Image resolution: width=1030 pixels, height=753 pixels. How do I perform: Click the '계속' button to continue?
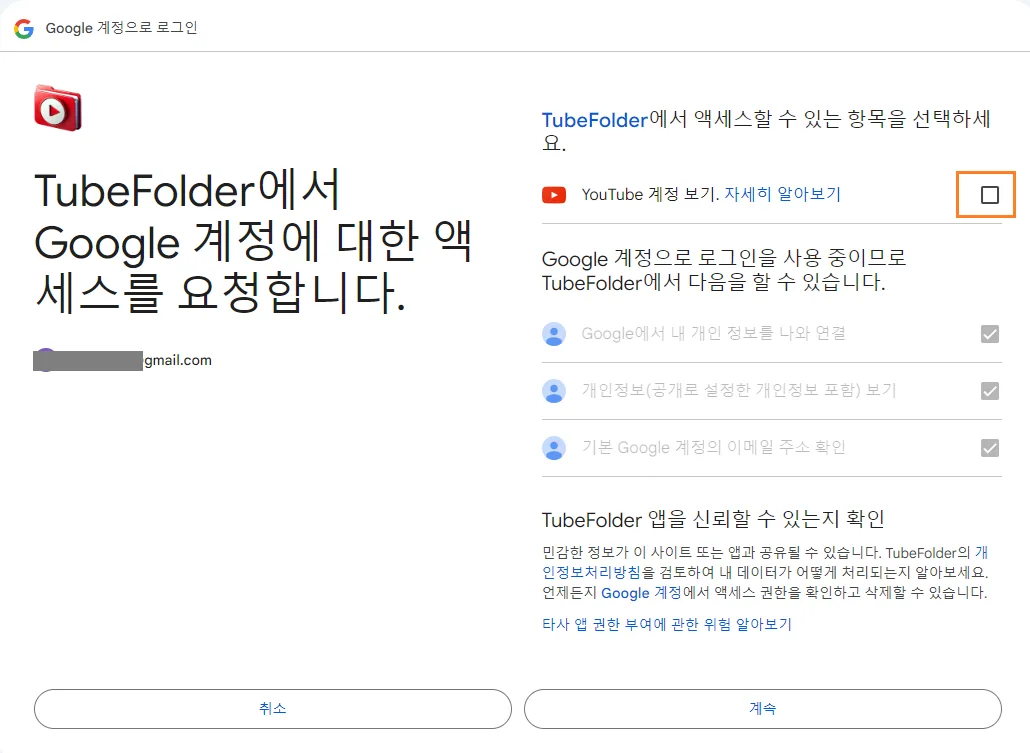pyautogui.click(x=763, y=708)
